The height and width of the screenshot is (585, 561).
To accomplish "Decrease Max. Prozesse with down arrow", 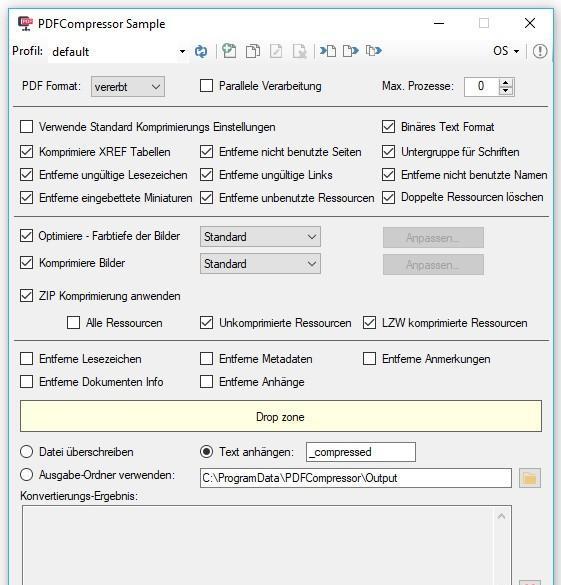I will pyautogui.click(x=506, y=91).
